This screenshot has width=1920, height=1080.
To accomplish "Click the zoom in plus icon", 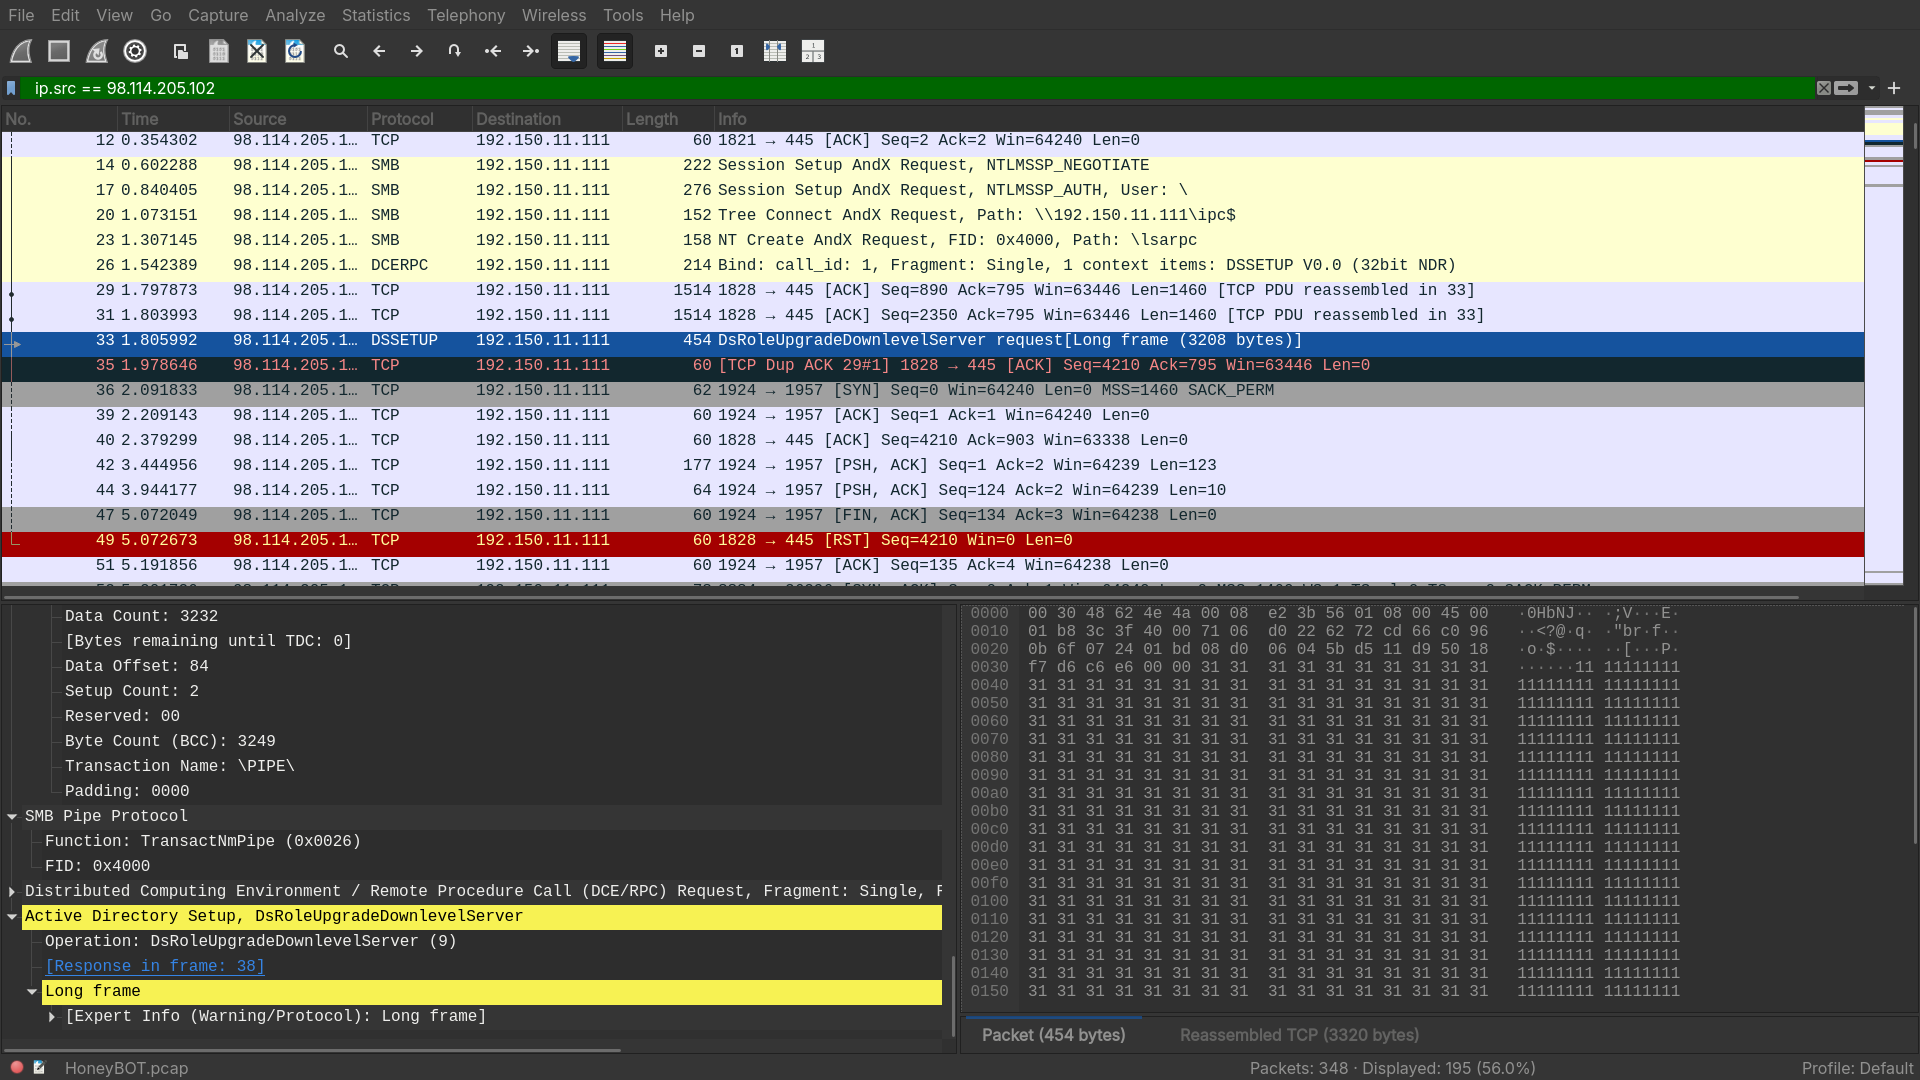I will click(x=661, y=51).
